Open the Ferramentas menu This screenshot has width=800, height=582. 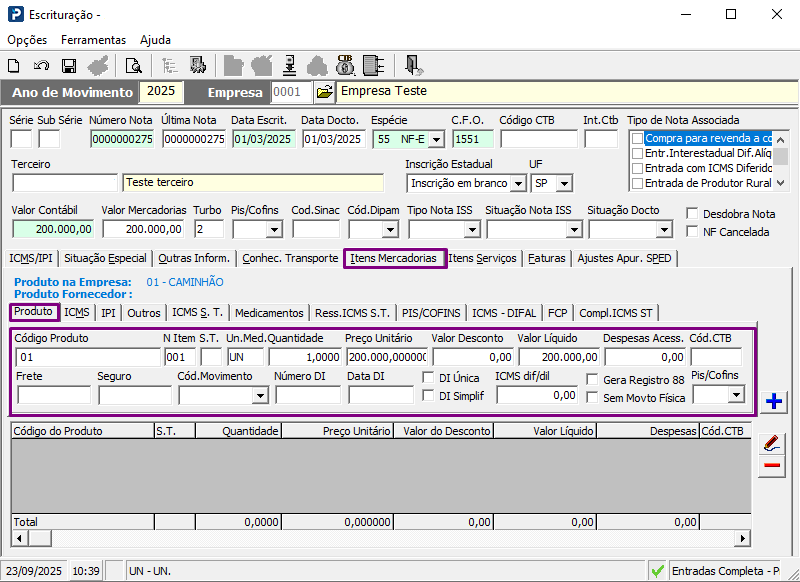pos(93,40)
